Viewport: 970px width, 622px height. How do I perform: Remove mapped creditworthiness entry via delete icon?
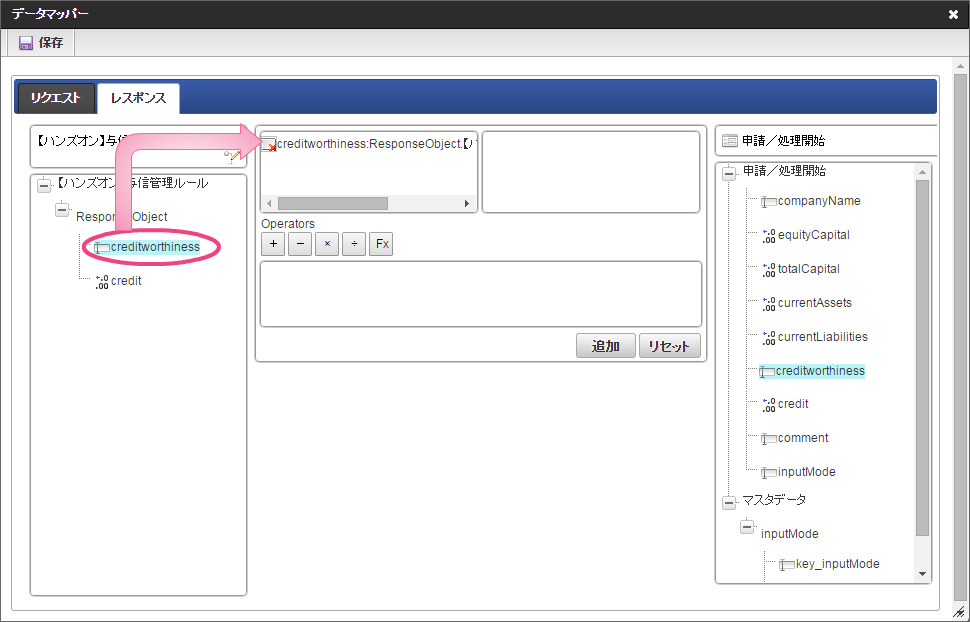(x=269, y=145)
